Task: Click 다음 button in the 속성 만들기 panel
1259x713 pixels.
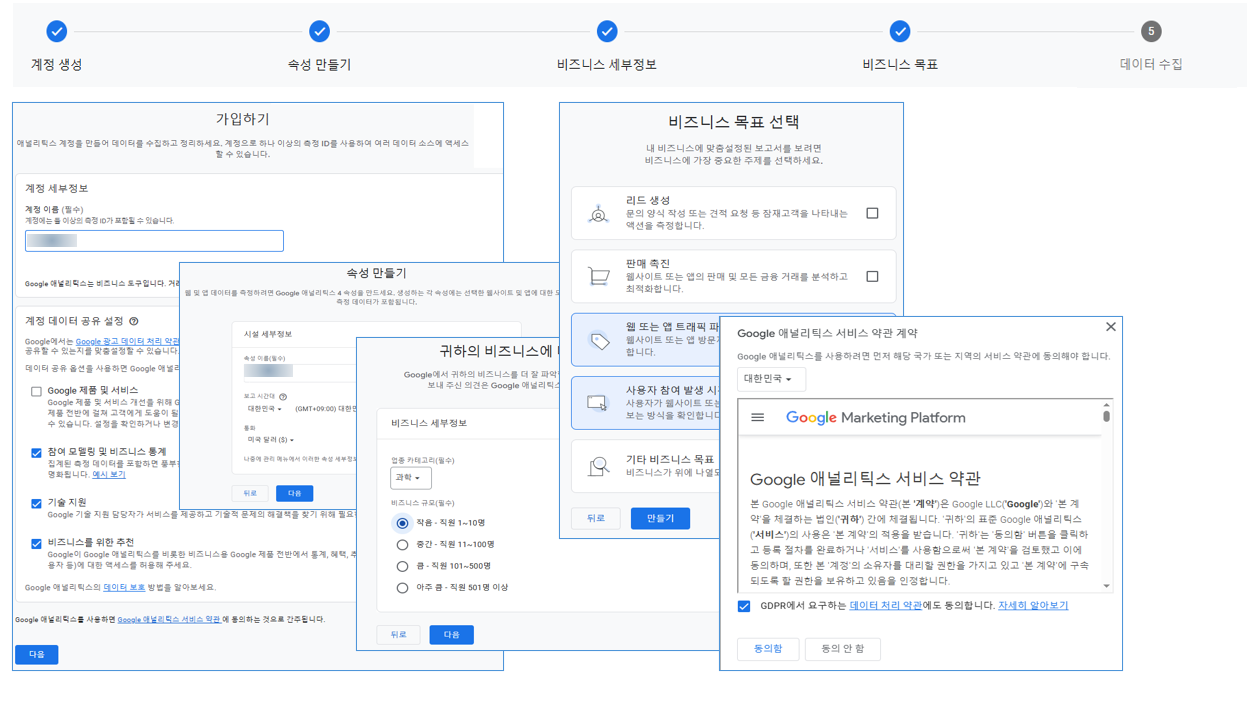Action: 294,493
